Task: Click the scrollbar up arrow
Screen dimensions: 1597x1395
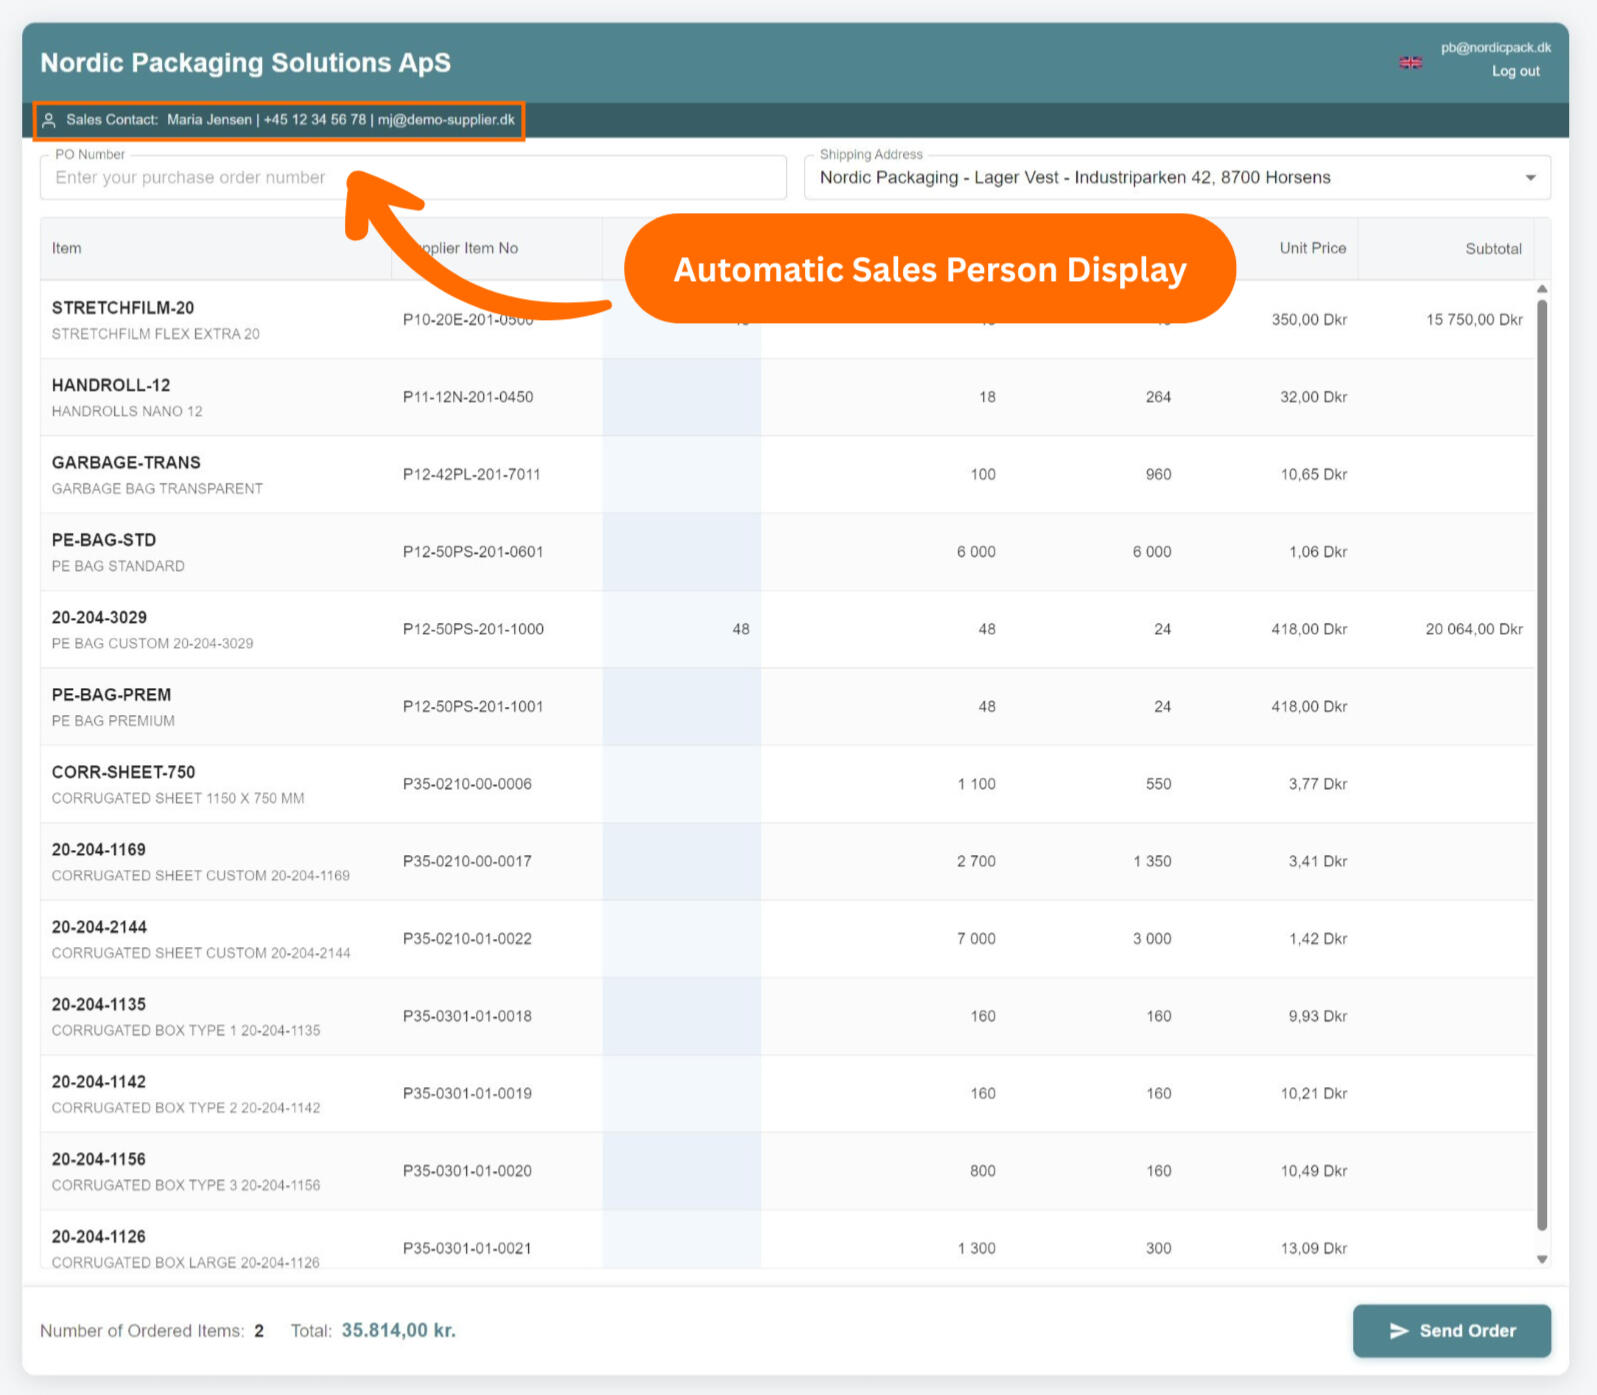Action: [x=1541, y=289]
